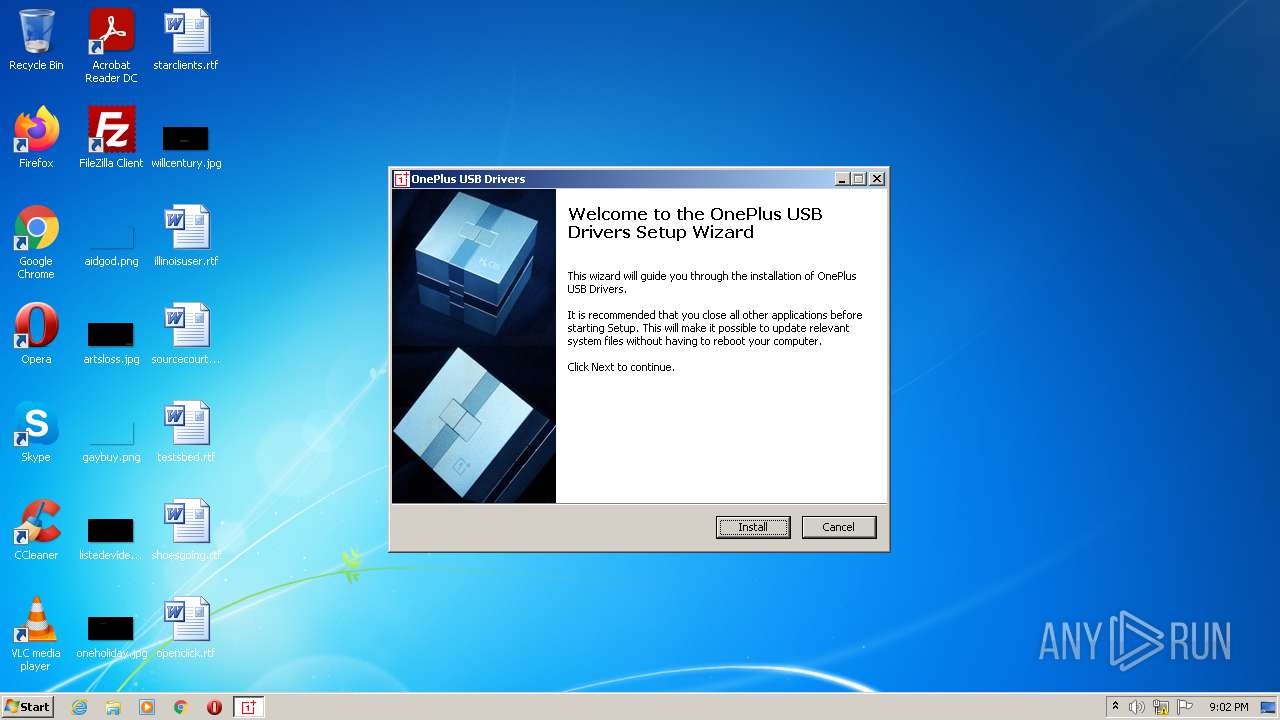Open the Skype desktop shortcut
This screenshot has height=720, width=1280.
tap(36, 432)
